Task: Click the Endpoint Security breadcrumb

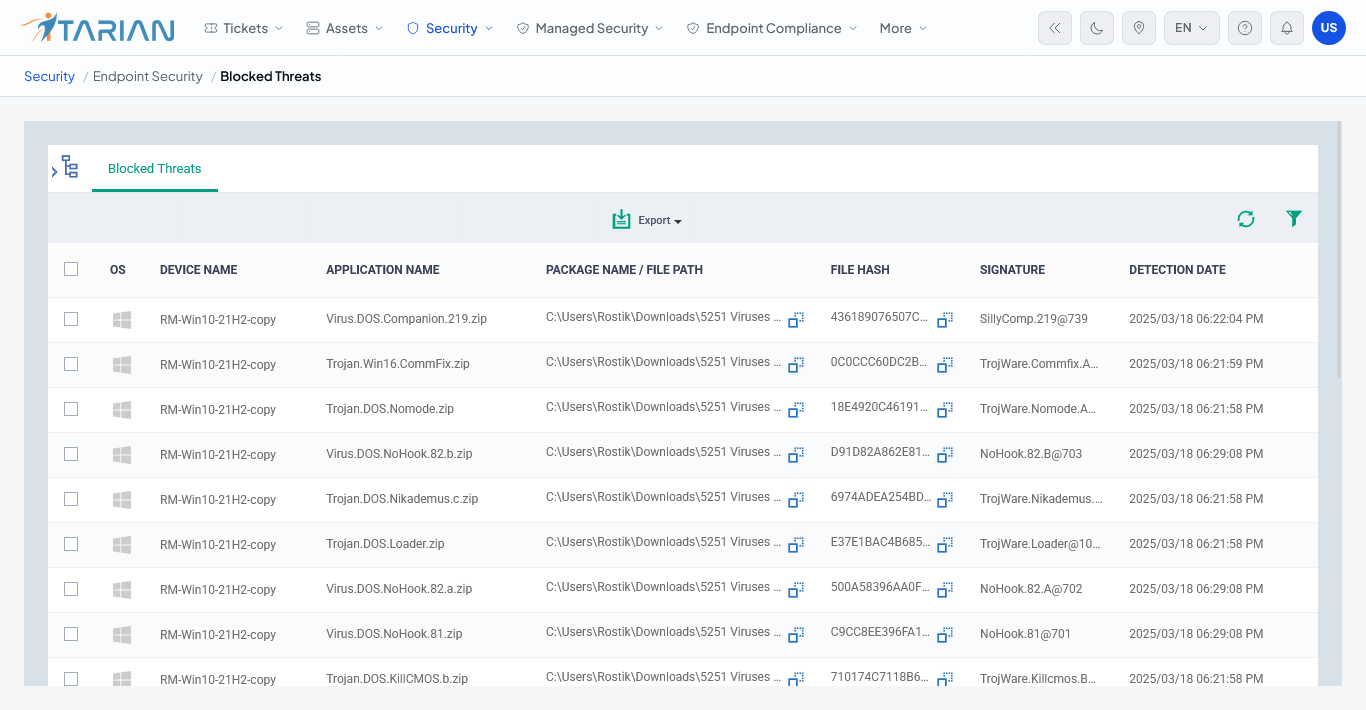Action: pos(148,76)
